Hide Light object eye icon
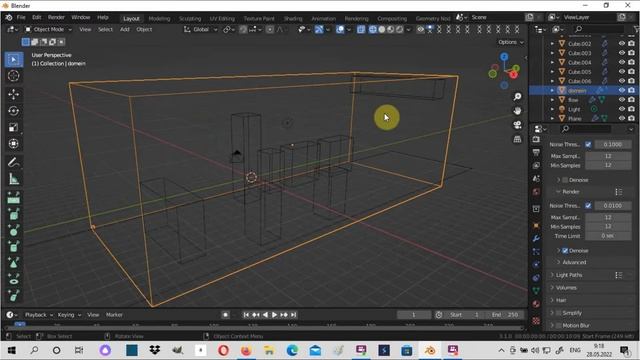Screen dimensions: 640x360 pyautogui.click(x=622, y=109)
